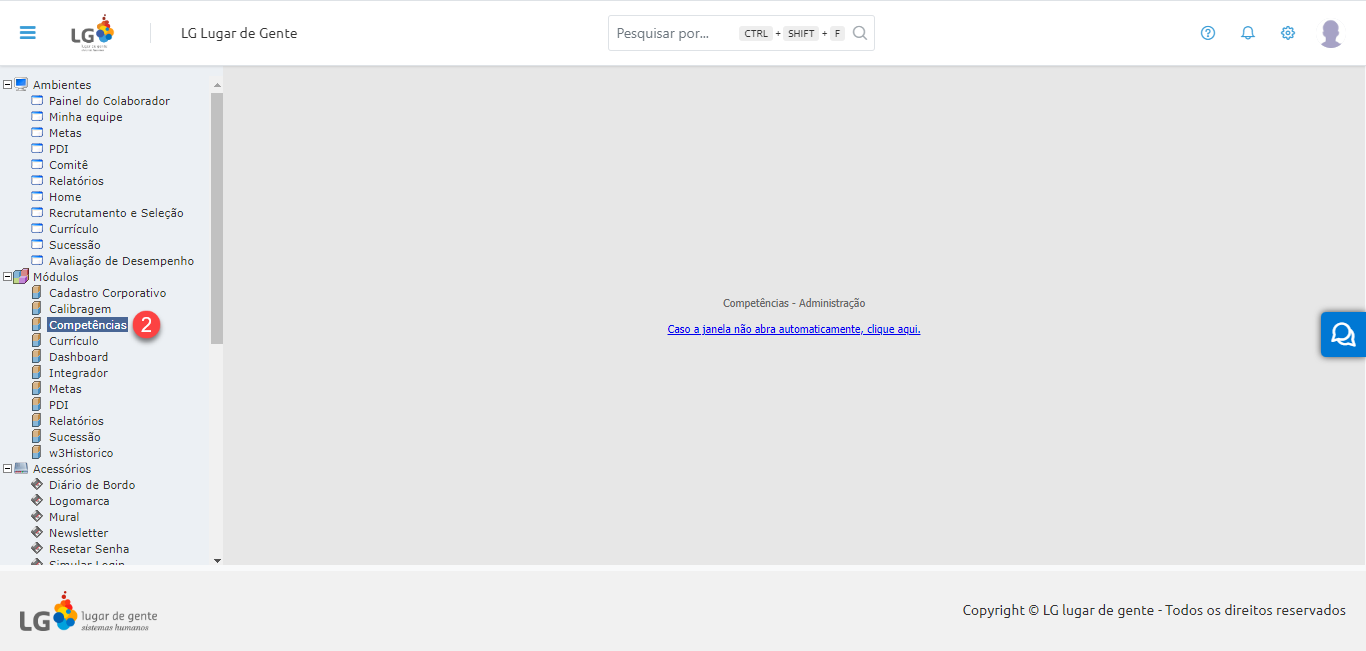Click the Dashboard module icon
Viewport: 1366px width, 651px height.
pos(37,357)
